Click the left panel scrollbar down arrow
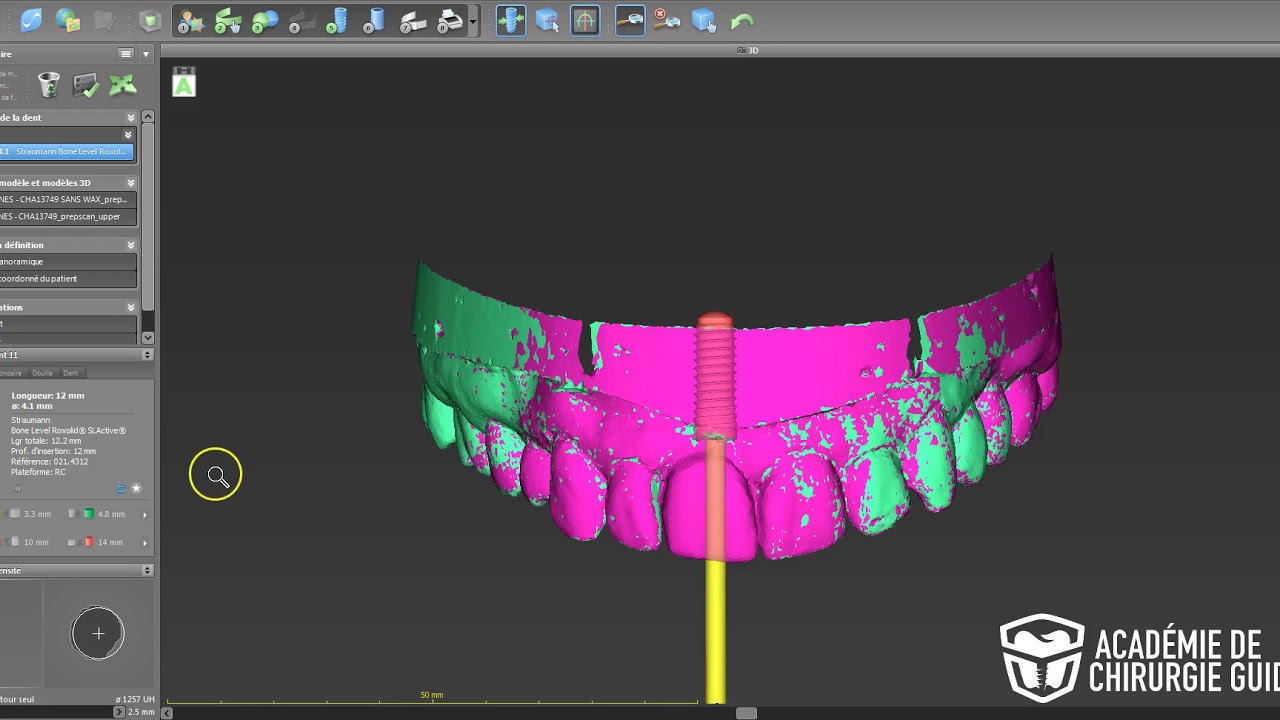Viewport: 1280px width, 720px height. coord(148,338)
